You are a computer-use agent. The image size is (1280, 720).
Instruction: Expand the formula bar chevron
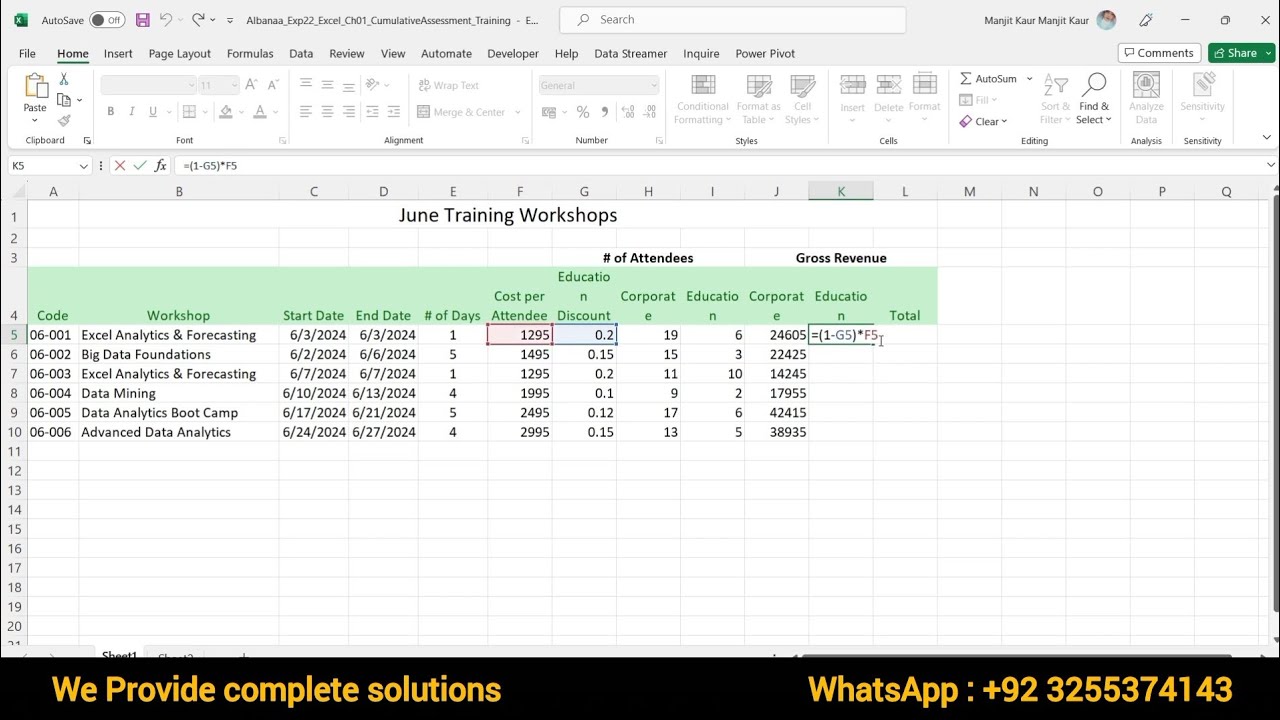pyautogui.click(x=1271, y=166)
